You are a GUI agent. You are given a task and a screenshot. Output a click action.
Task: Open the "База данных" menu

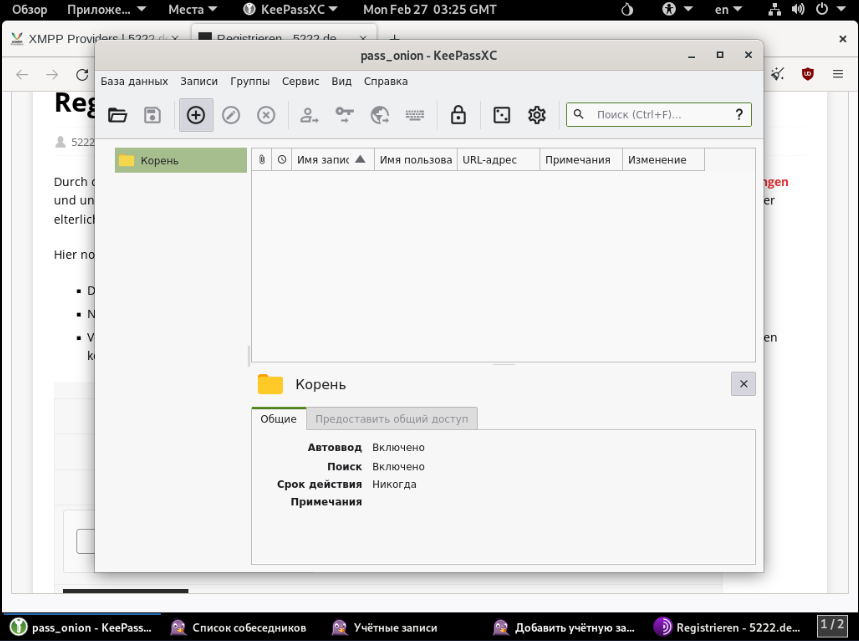(134, 81)
